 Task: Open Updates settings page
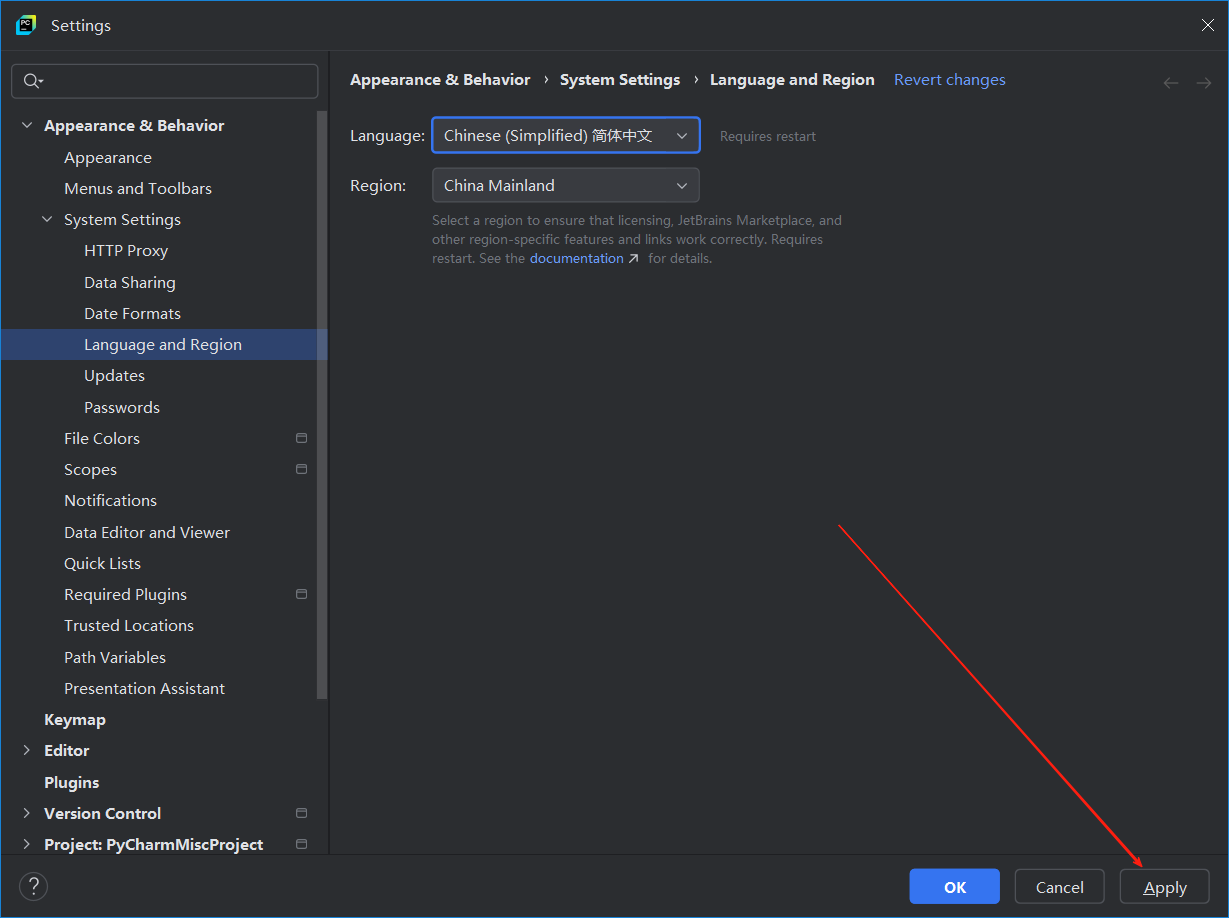pos(115,375)
